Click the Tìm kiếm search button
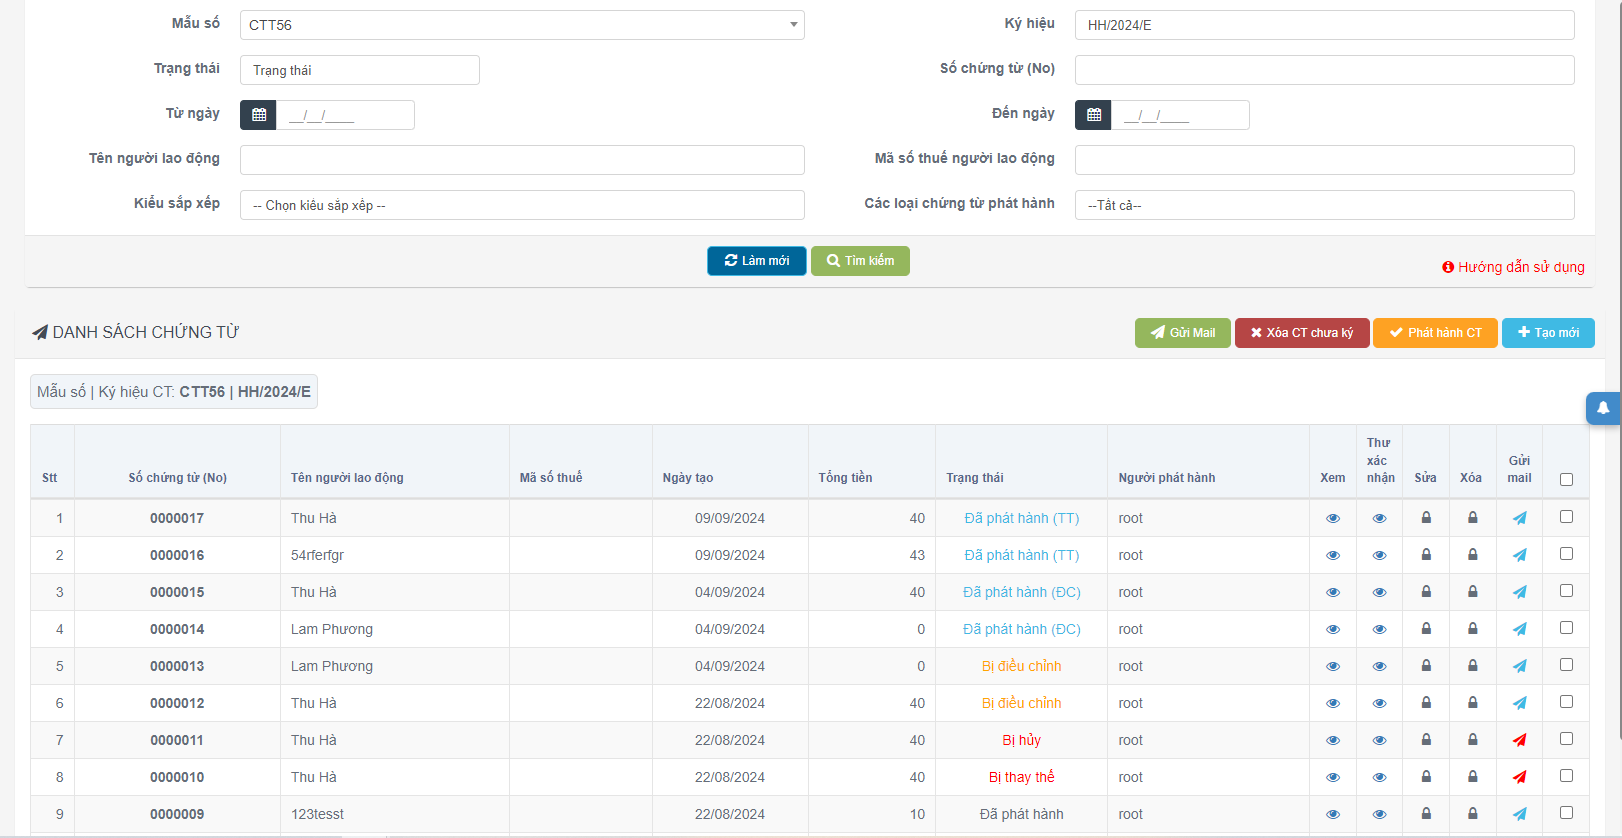Image resolution: width=1622 pixels, height=838 pixels. pos(860,261)
